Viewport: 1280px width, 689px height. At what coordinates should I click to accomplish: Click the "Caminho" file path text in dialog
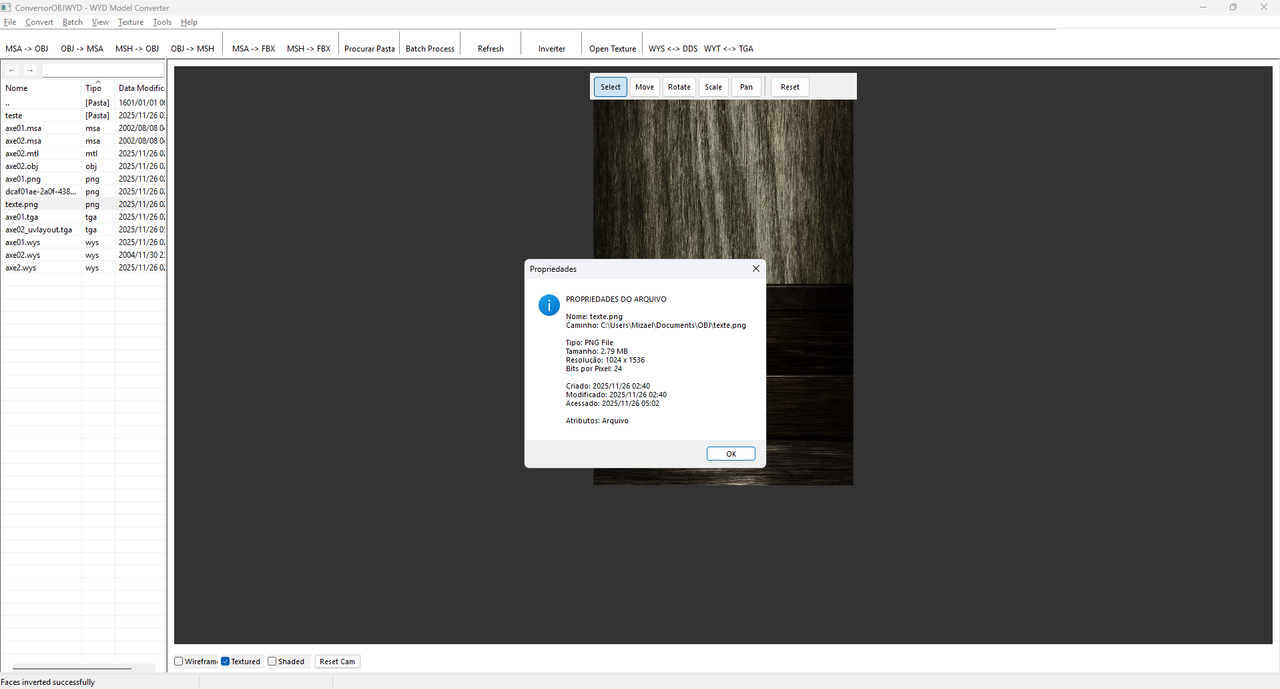656,325
